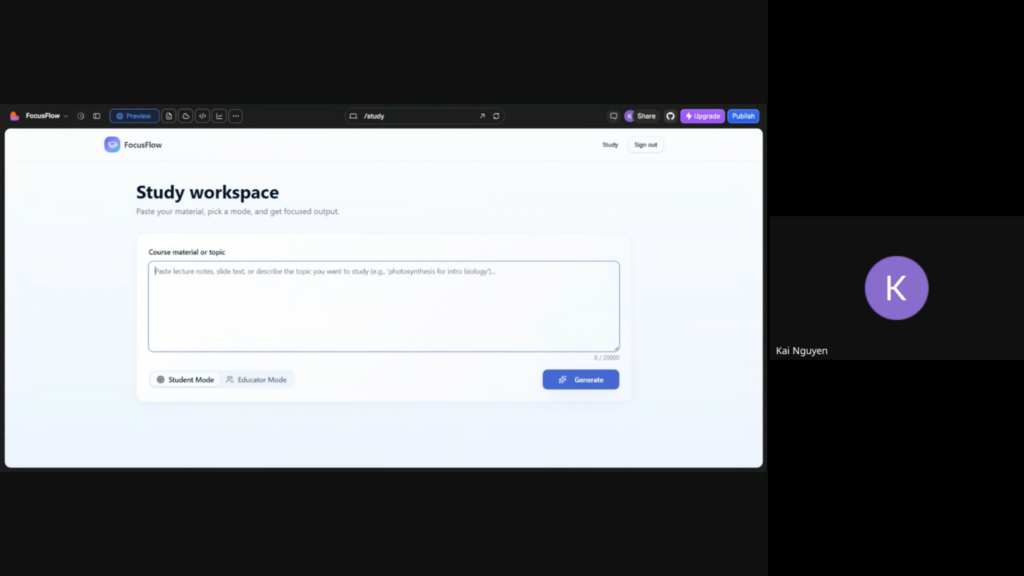1024x576 pixels.
Task: Open the analytics chart icon
Action: click(x=219, y=116)
